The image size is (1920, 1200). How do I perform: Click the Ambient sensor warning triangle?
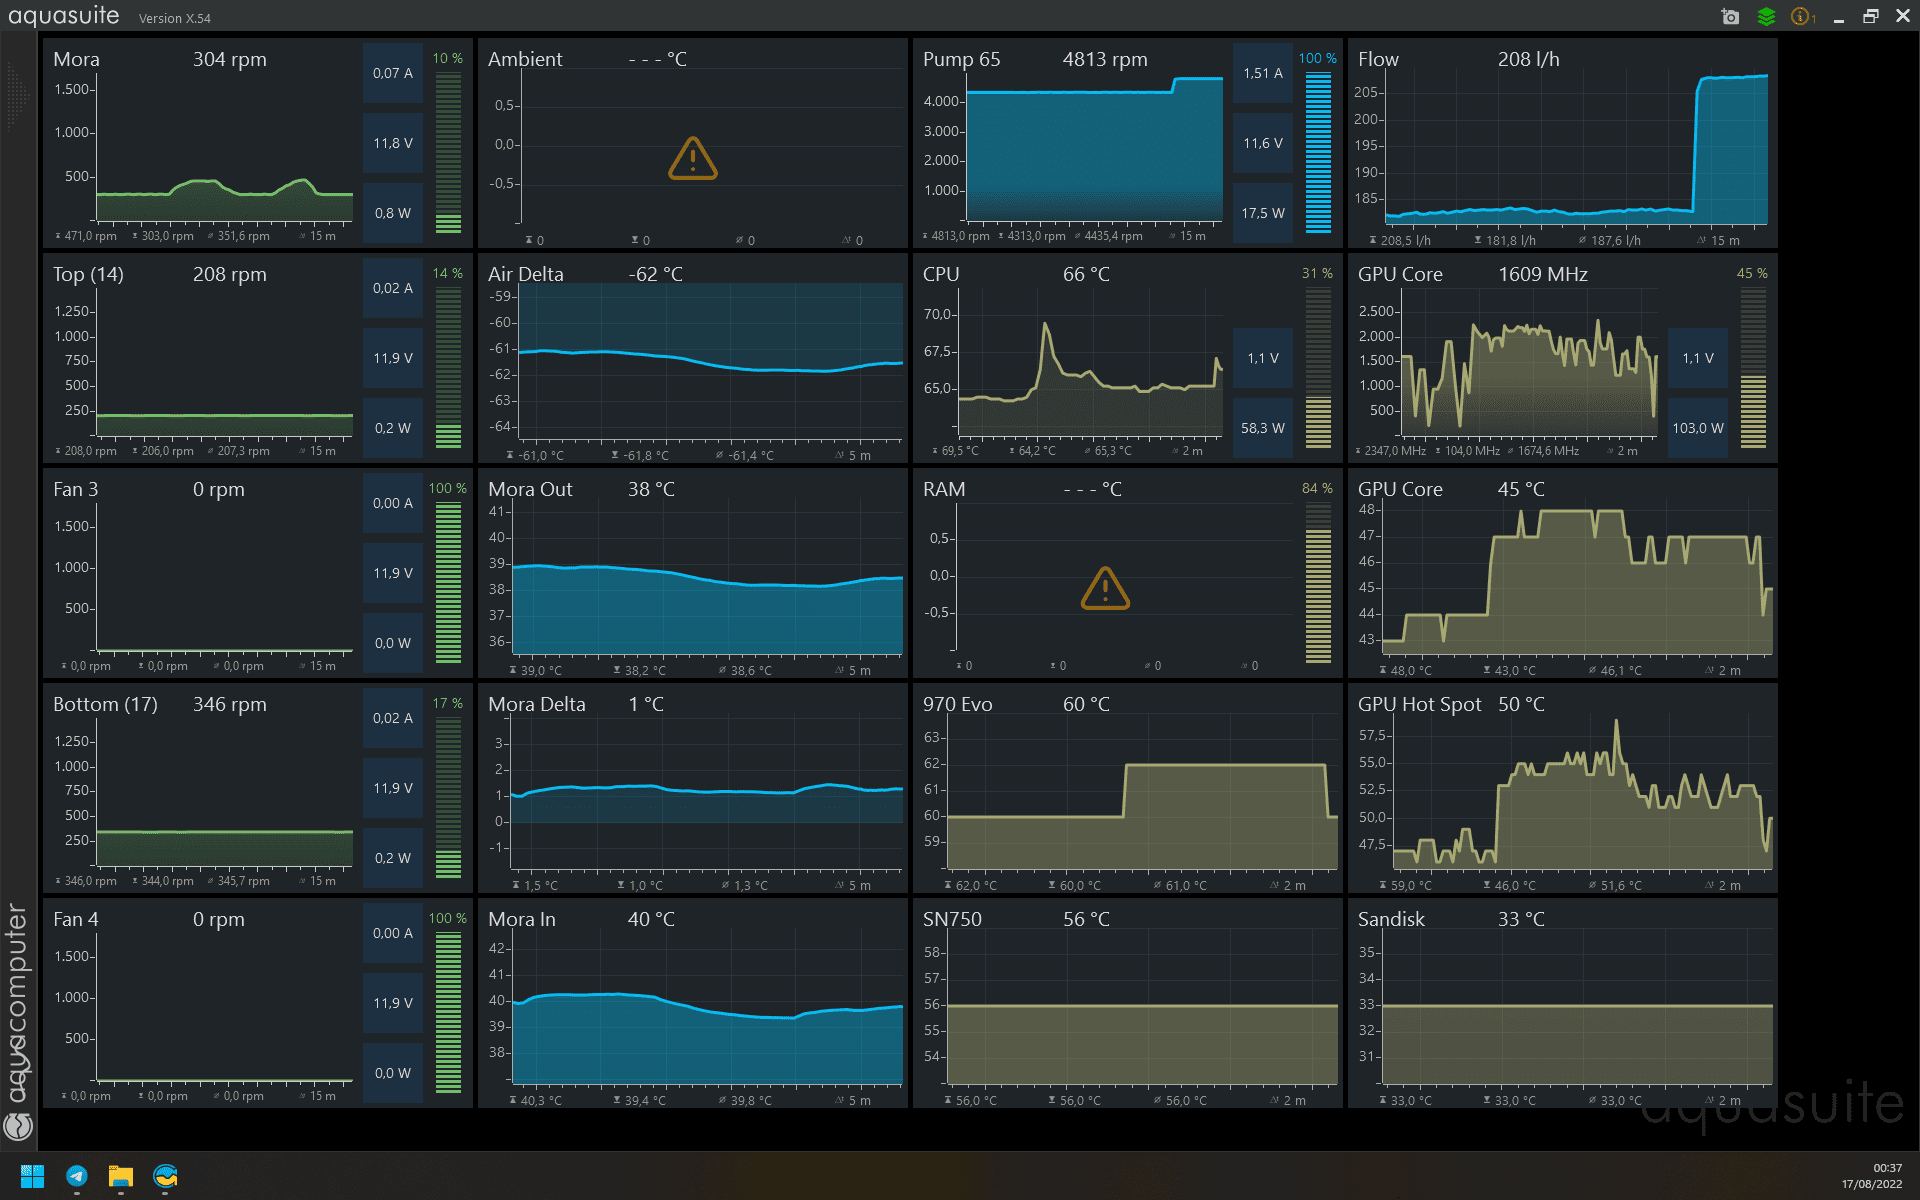pyautogui.click(x=692, y=159)
